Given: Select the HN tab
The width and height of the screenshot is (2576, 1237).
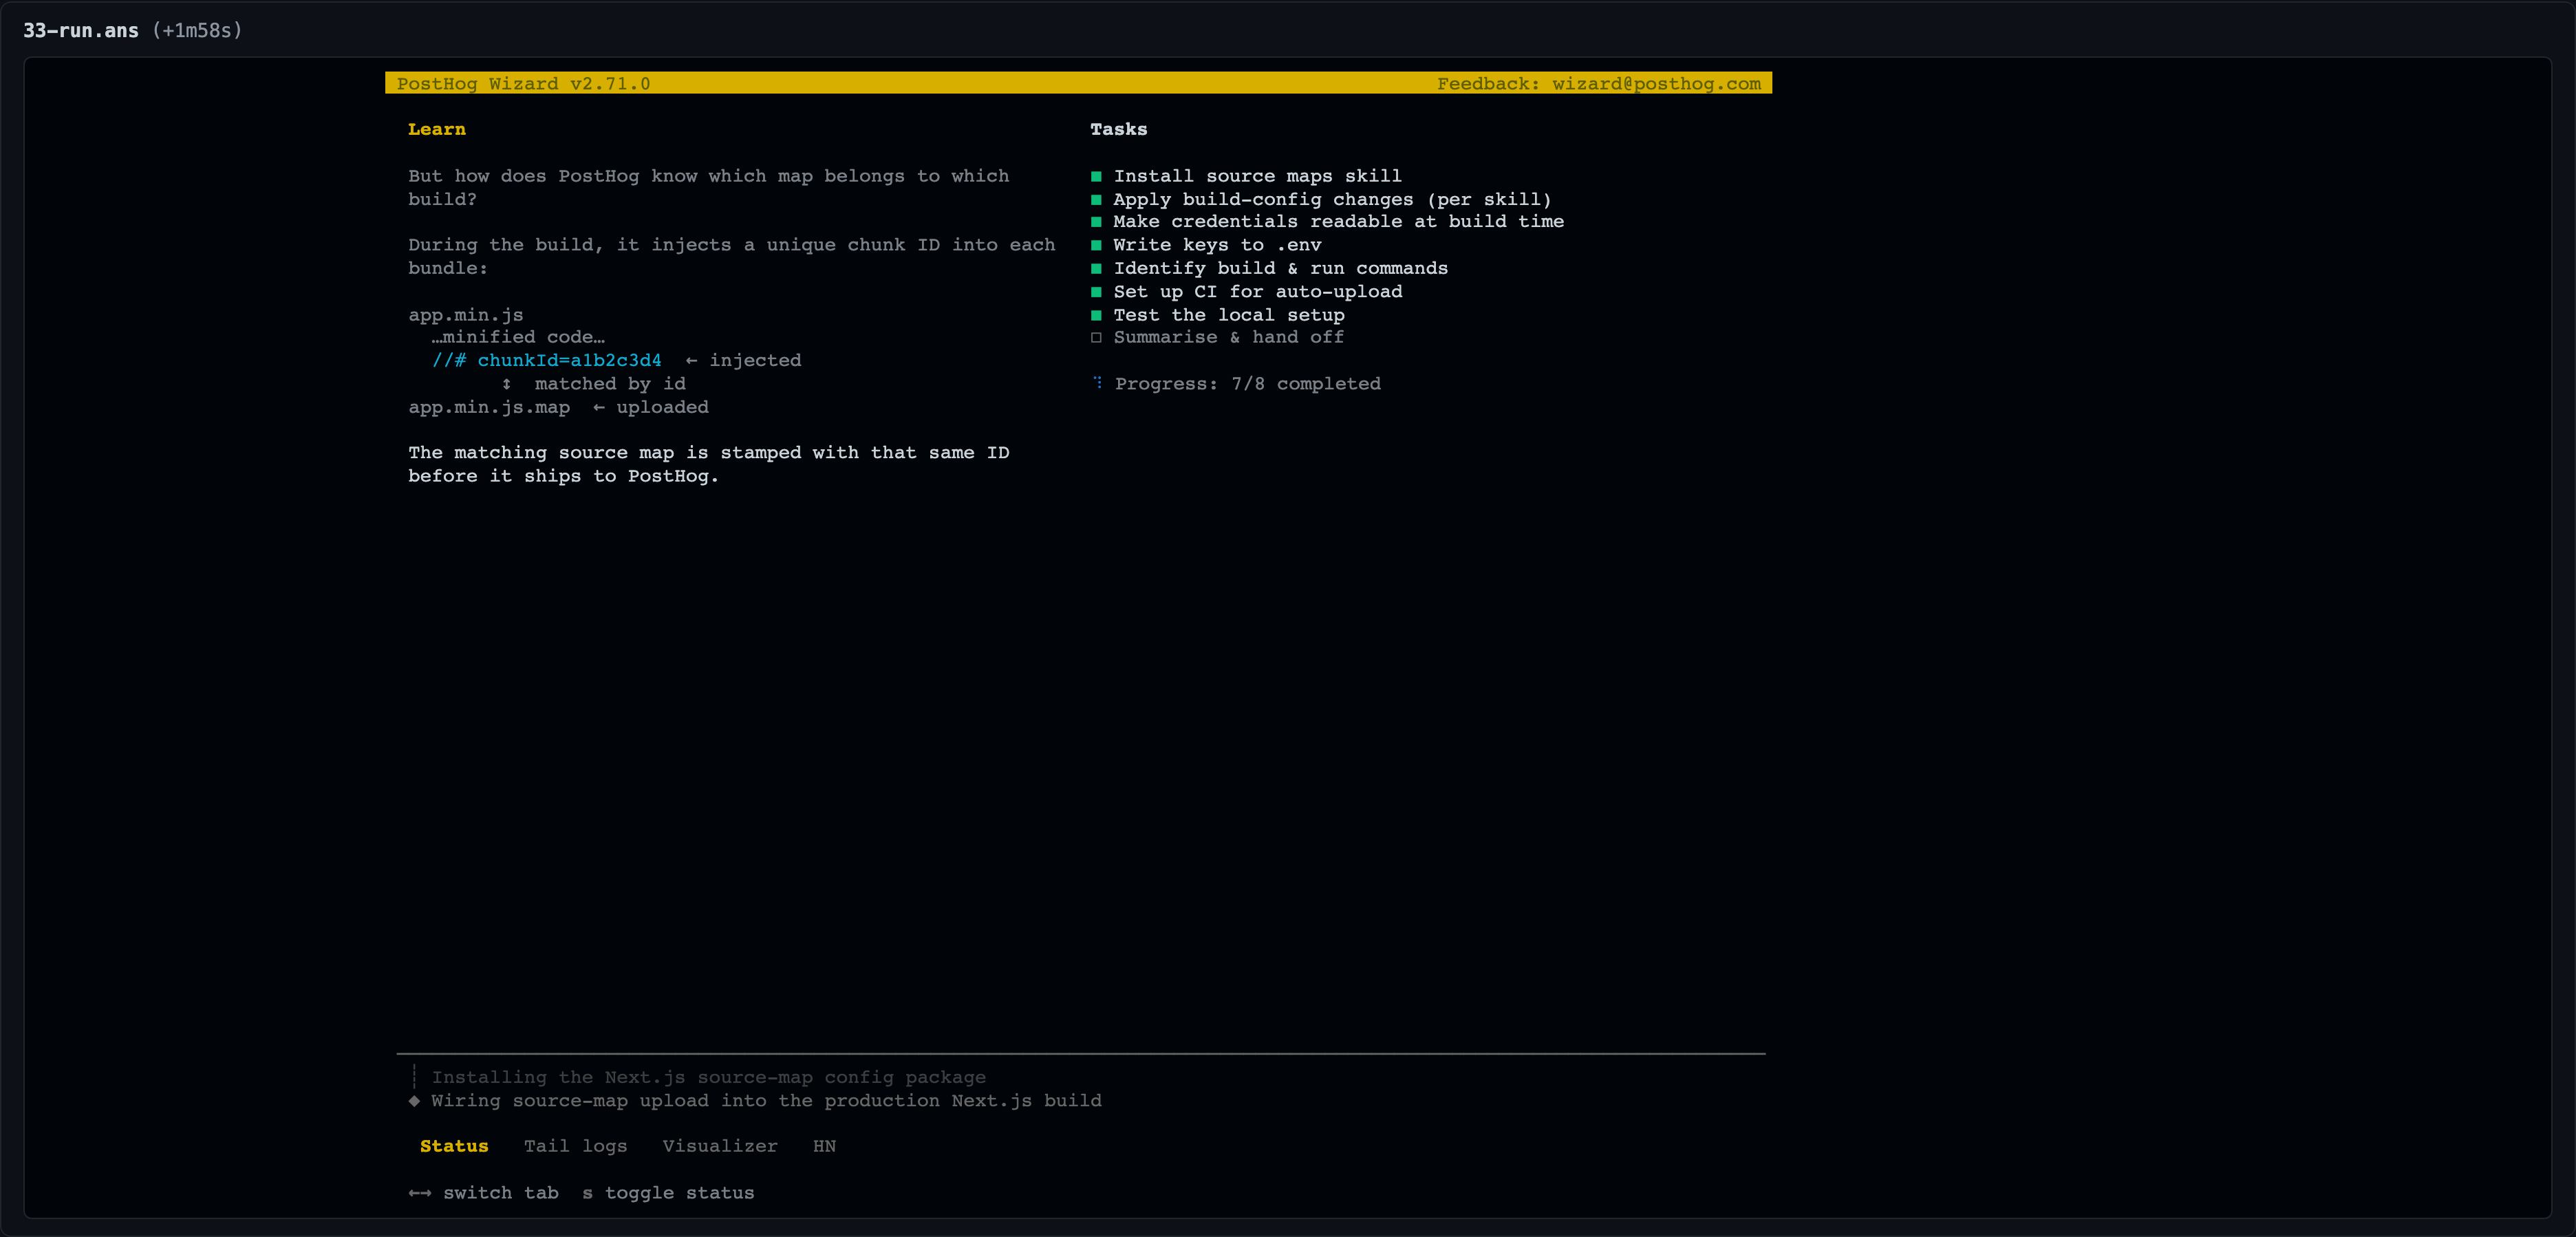Looking at the screenshot, I should 824,1146.
